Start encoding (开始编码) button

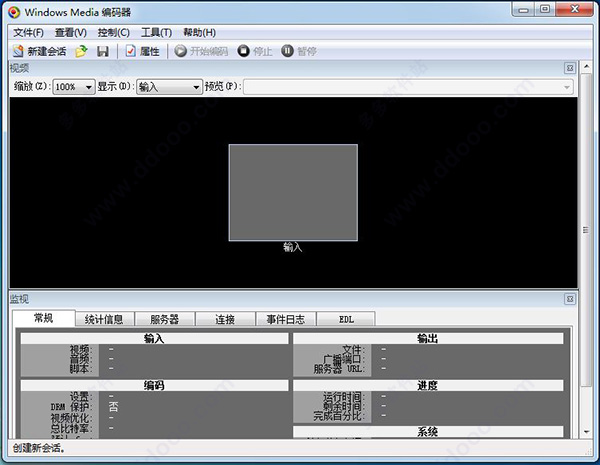click(201, 51)
